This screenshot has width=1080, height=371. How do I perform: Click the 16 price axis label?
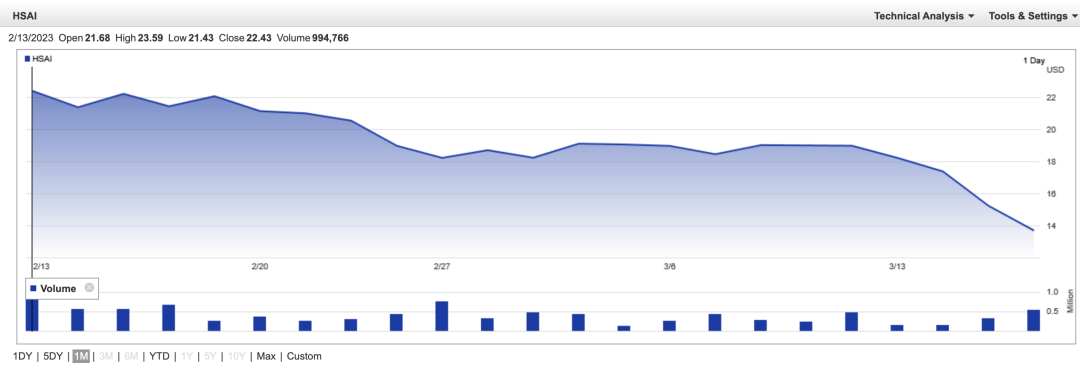click(1051, 194)
